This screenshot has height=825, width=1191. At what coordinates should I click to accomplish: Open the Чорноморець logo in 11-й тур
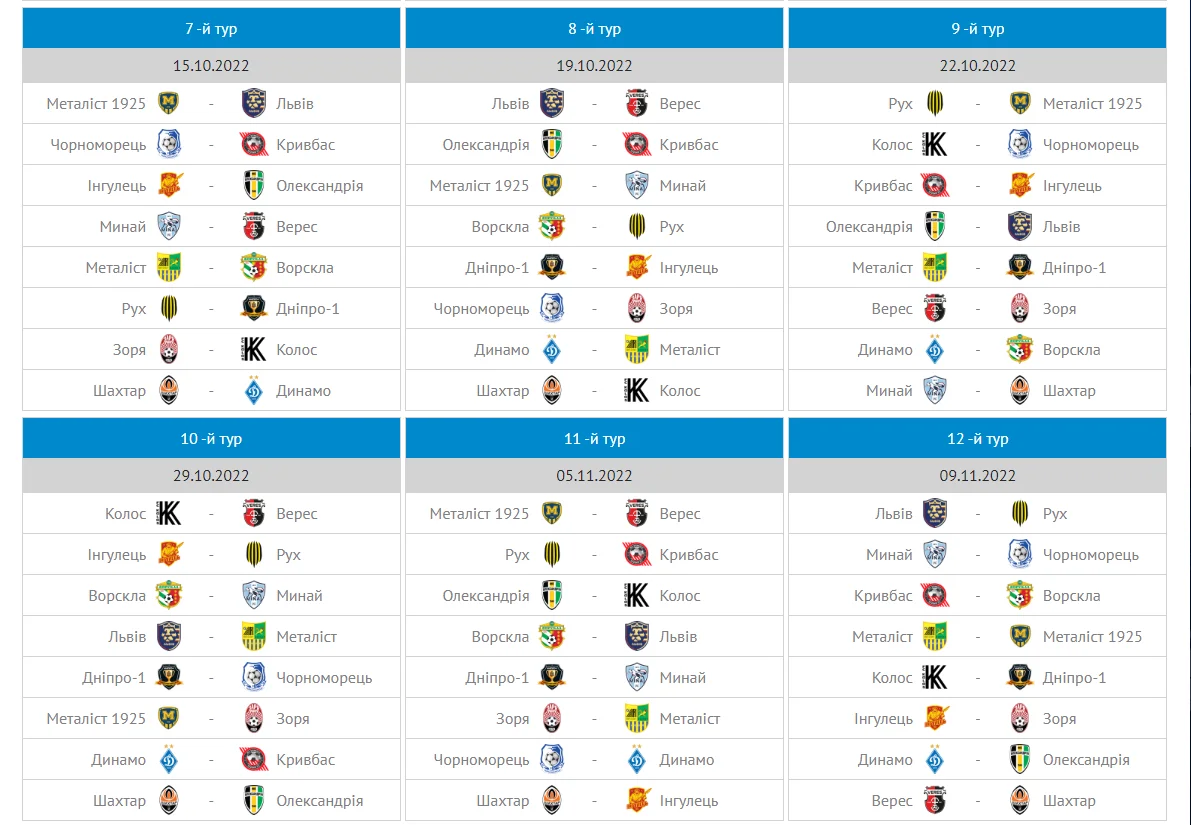pos(552,760)
